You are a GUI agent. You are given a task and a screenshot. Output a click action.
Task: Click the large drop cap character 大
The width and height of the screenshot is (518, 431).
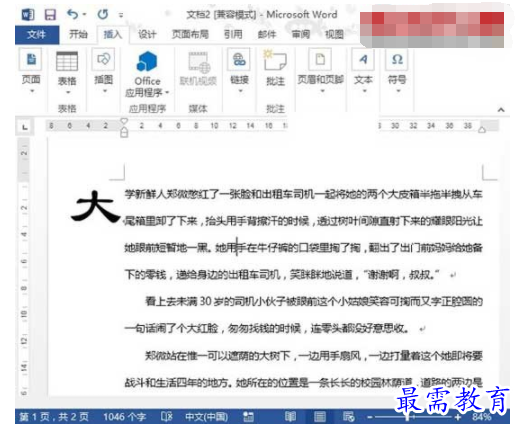(95, 206)
